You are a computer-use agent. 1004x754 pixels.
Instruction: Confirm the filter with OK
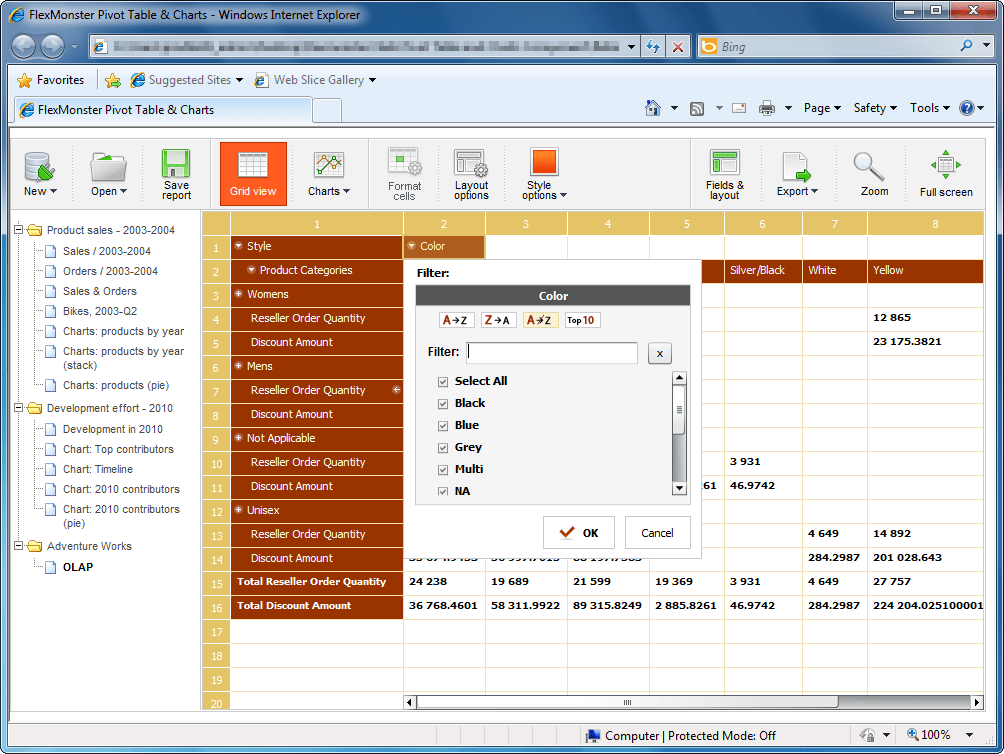[579, 533]
